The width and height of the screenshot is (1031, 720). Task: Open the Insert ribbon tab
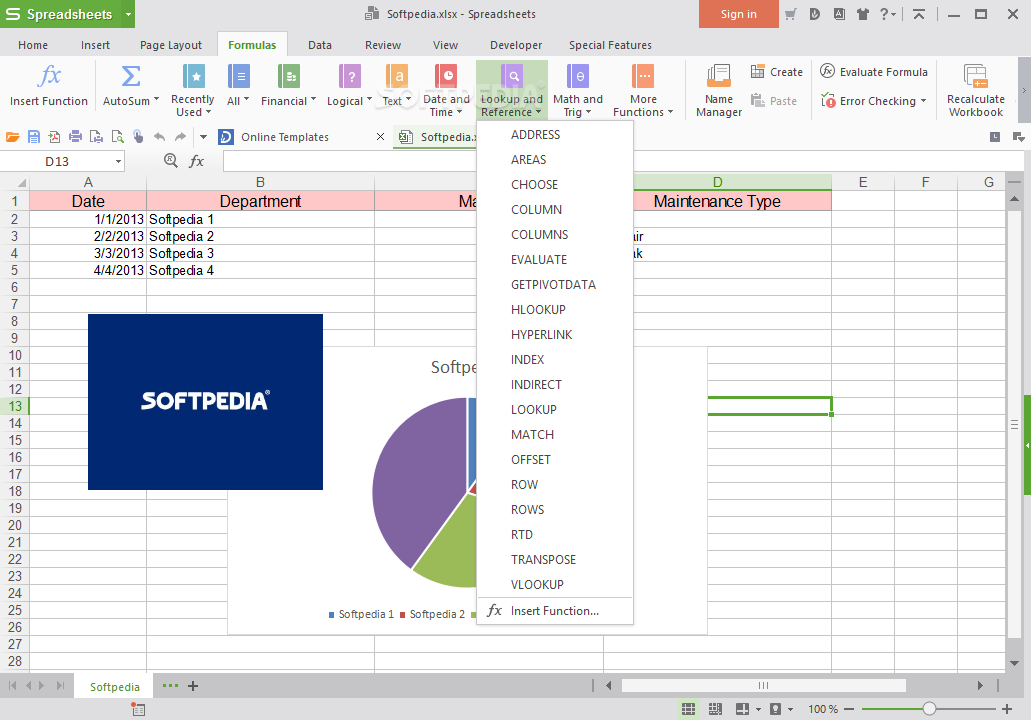(95, 45)
